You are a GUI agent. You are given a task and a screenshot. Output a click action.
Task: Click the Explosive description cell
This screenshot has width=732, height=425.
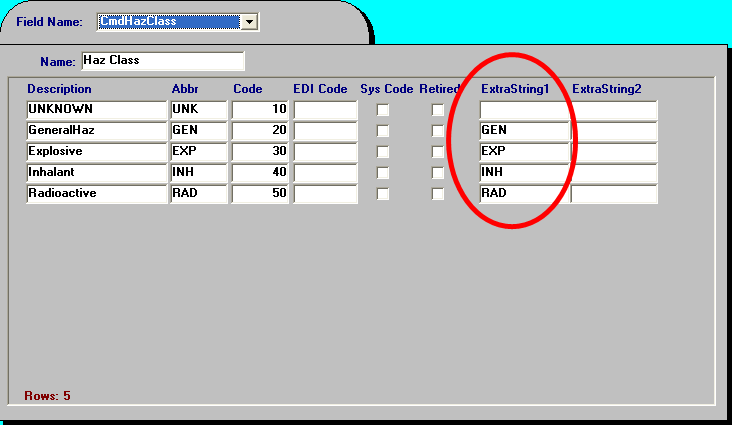97,152
